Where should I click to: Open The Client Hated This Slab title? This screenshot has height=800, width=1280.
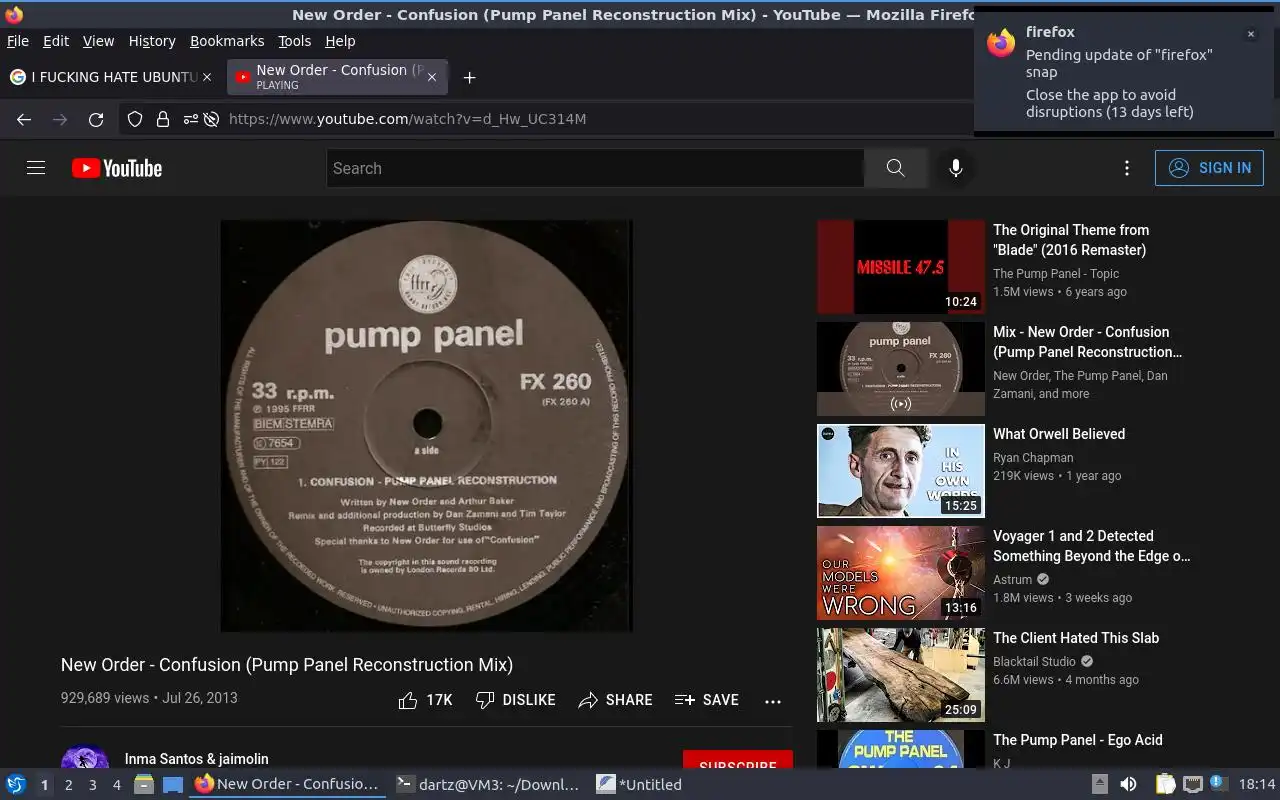tap(1076, 638)
